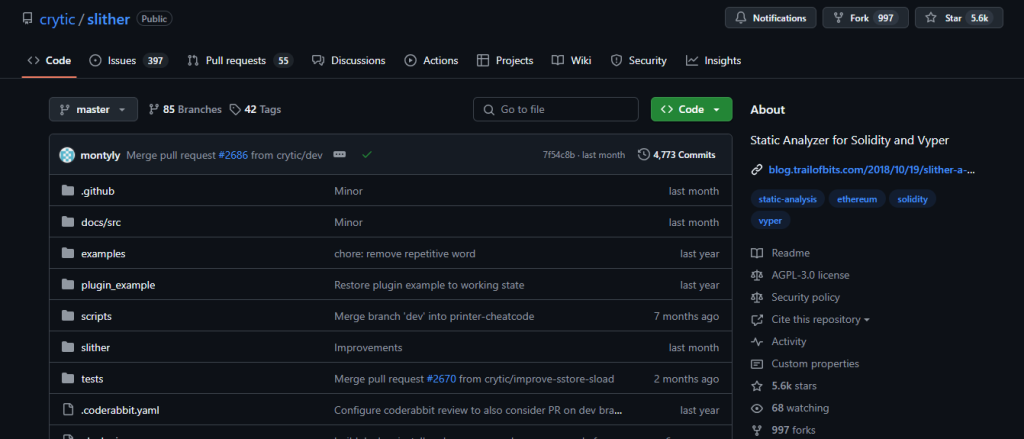
Task: Click the commit history clock icon
Action: (x=644, y=155)
